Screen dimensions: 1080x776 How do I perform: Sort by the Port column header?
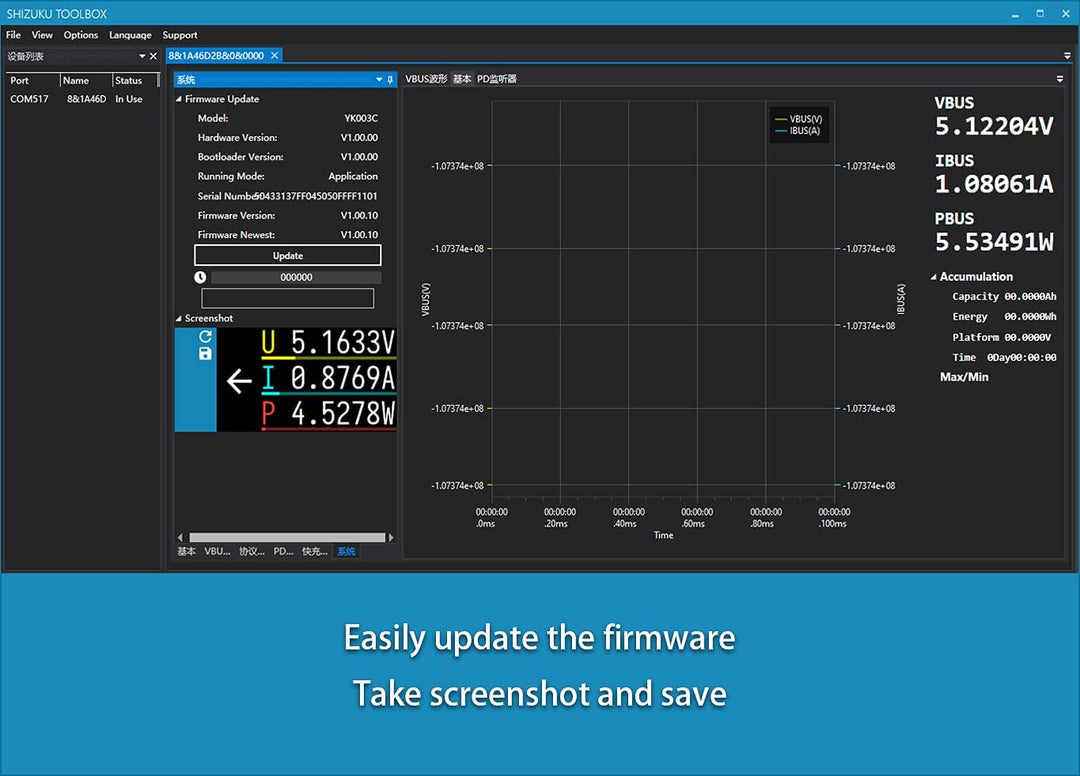(32, 81)
